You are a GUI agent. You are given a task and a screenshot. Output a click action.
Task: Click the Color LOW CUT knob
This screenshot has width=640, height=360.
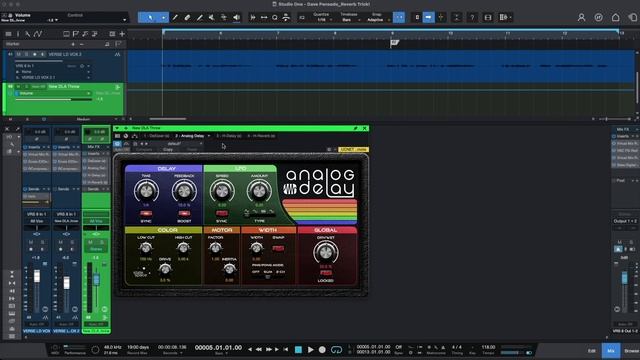click(x=146, y=247)
